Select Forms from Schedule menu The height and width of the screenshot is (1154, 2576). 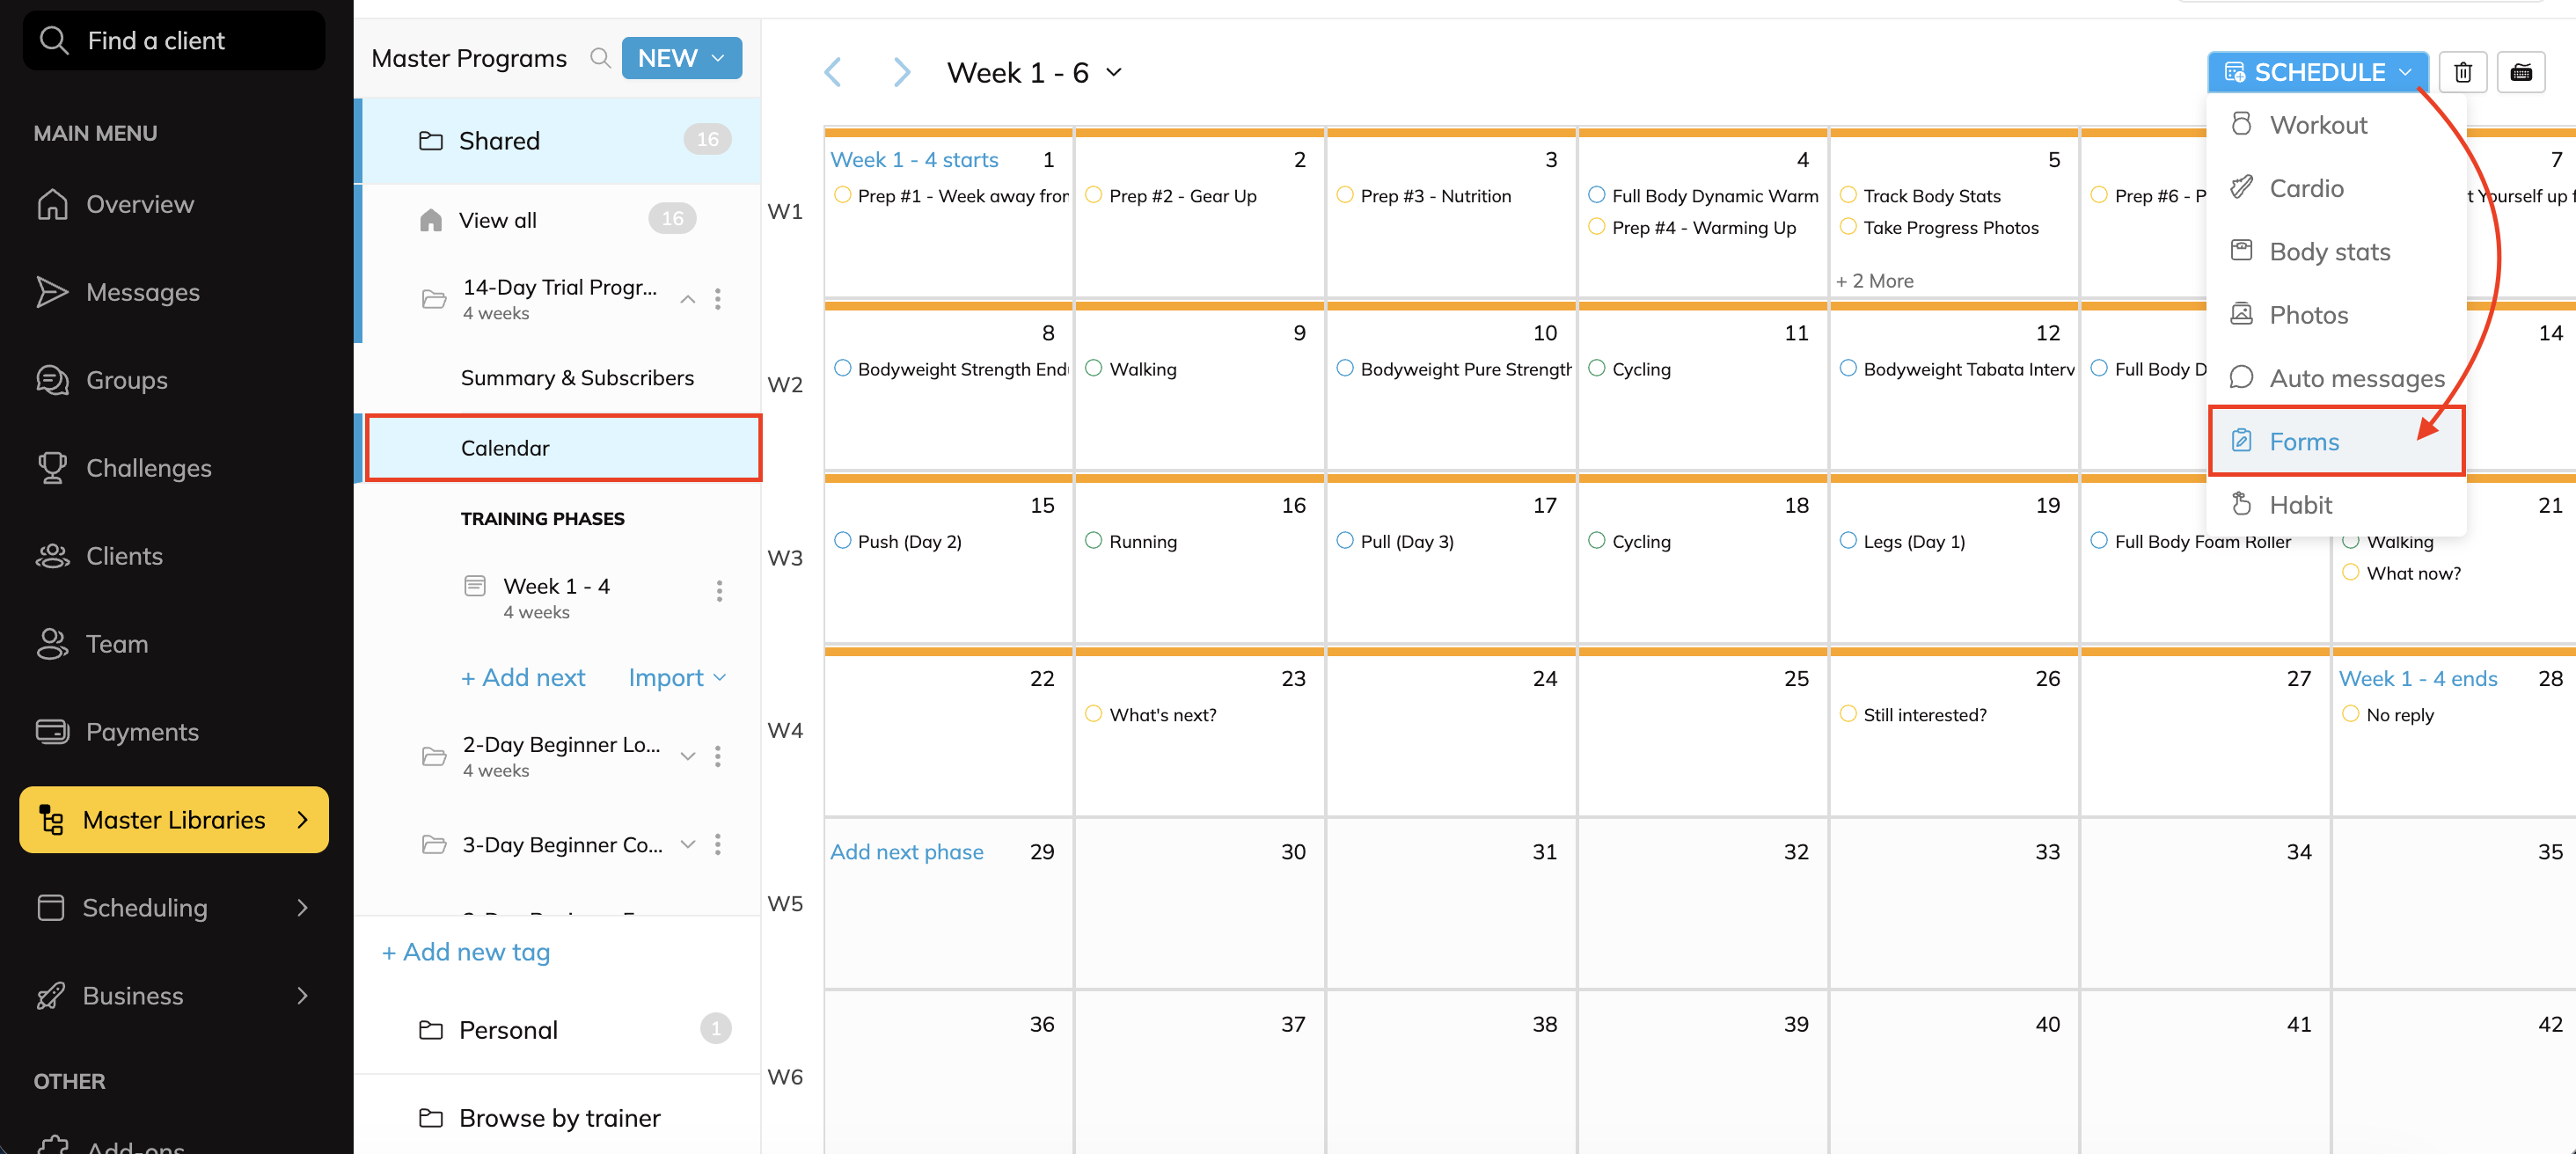pos(2336,441)
